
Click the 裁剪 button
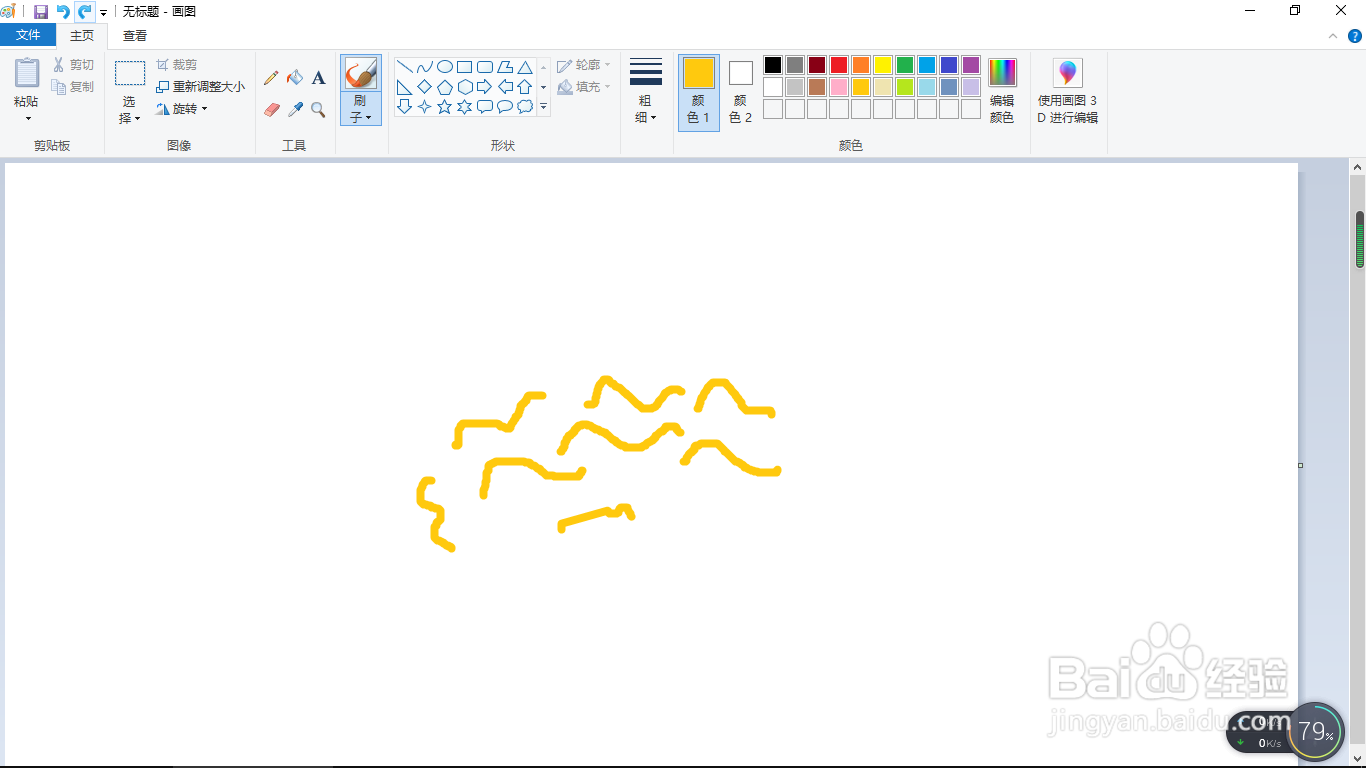point(177,65)
